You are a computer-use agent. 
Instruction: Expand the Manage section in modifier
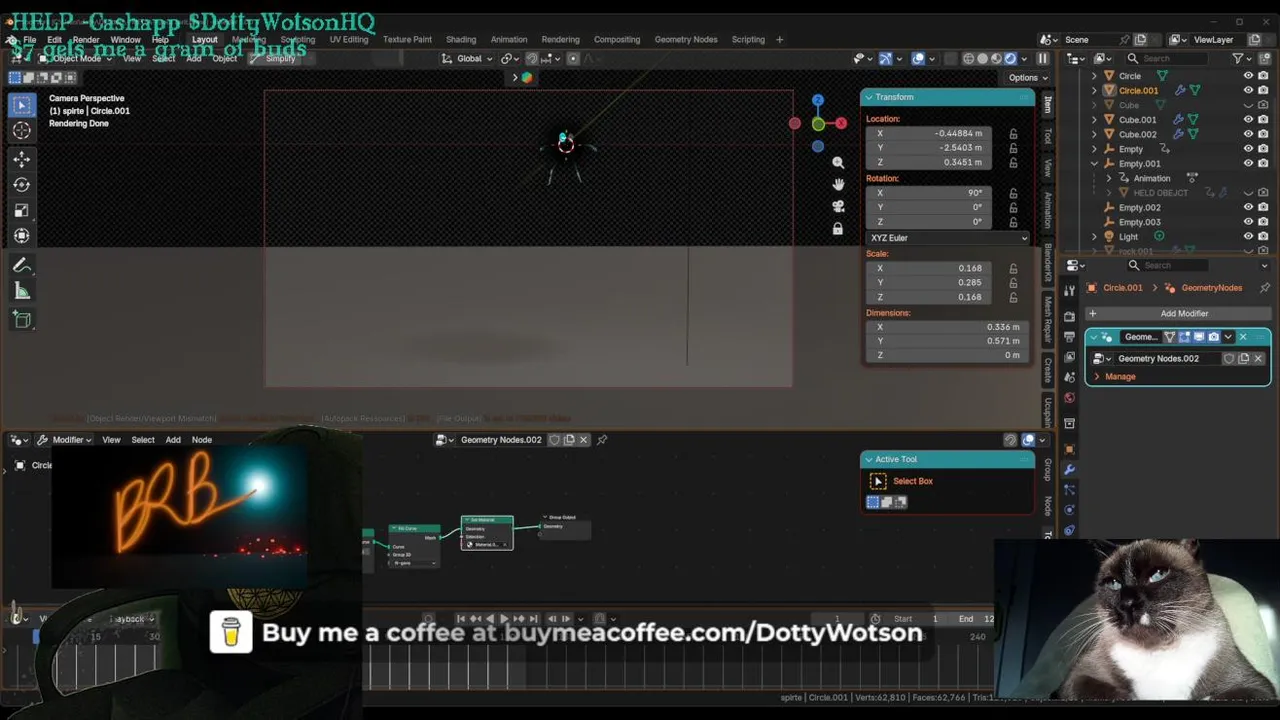coord(1120,377)
